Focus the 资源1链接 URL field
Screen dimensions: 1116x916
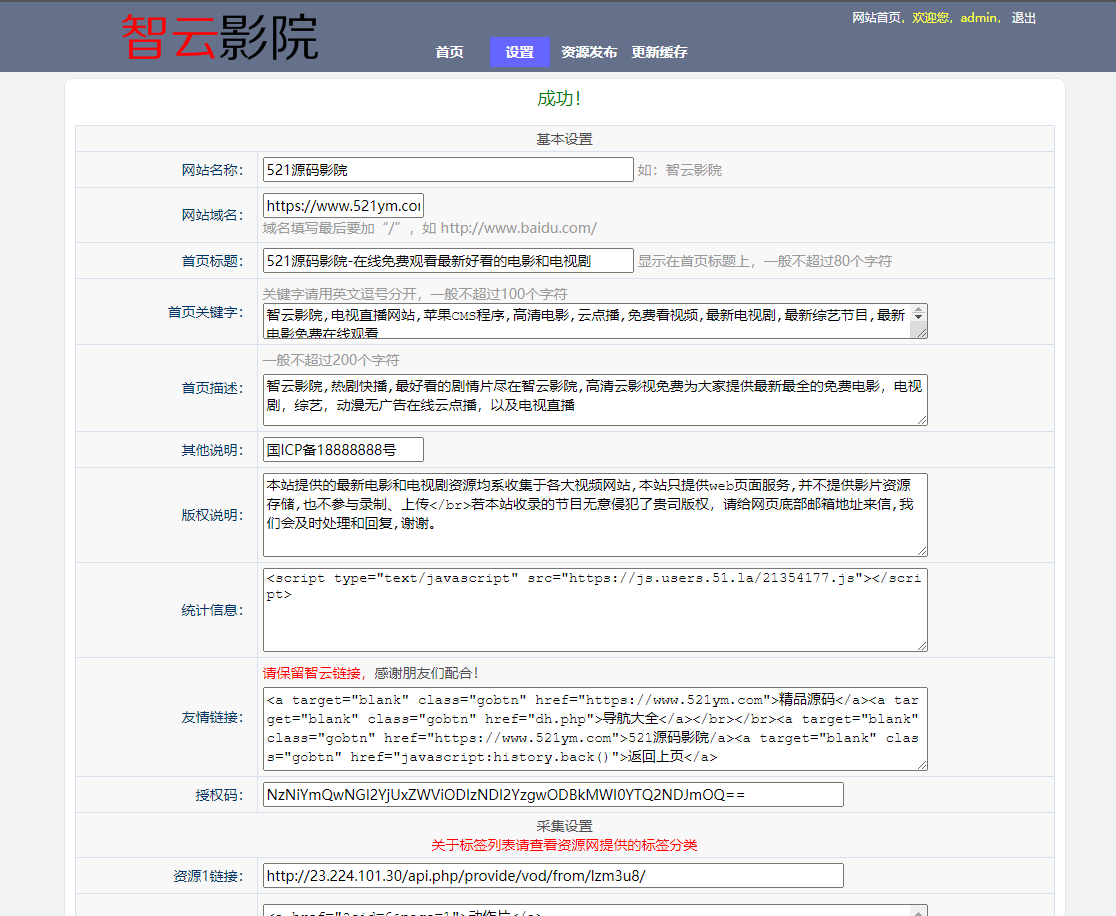tap(553, 876)
